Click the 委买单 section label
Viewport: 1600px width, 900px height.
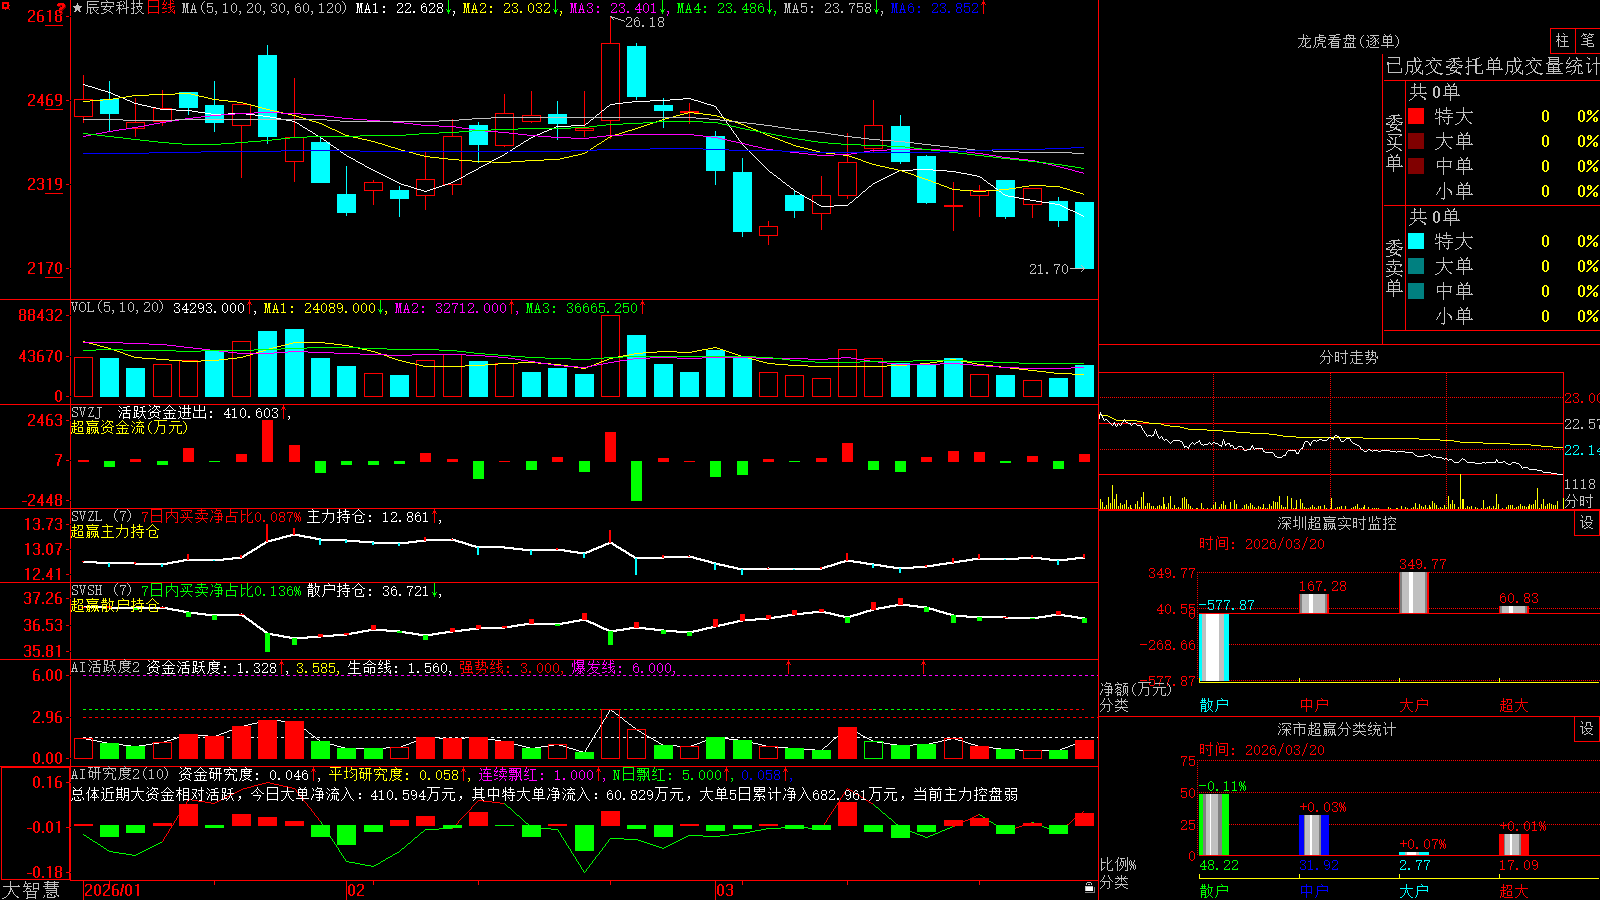pyautogui.click(x=1394, y=143)
